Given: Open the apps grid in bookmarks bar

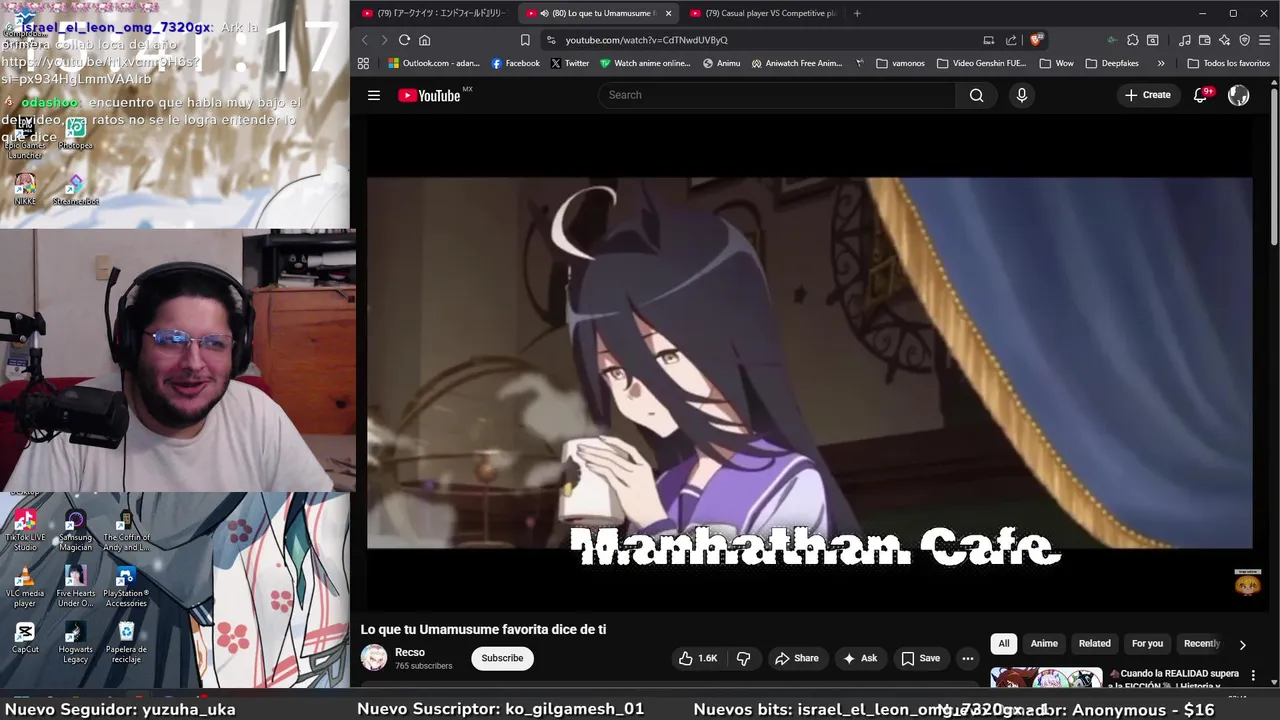Looking at the screenshot, I should [363, 63].
